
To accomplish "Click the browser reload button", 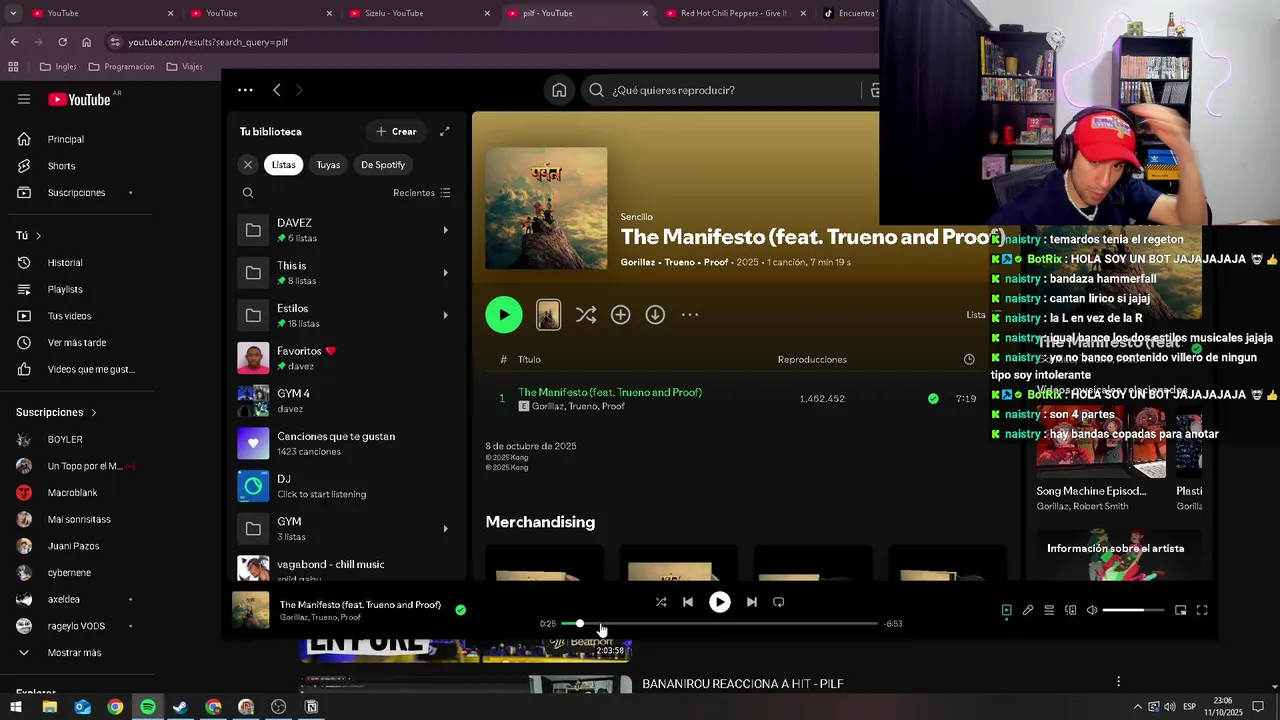I will click(x=62, y=42).
